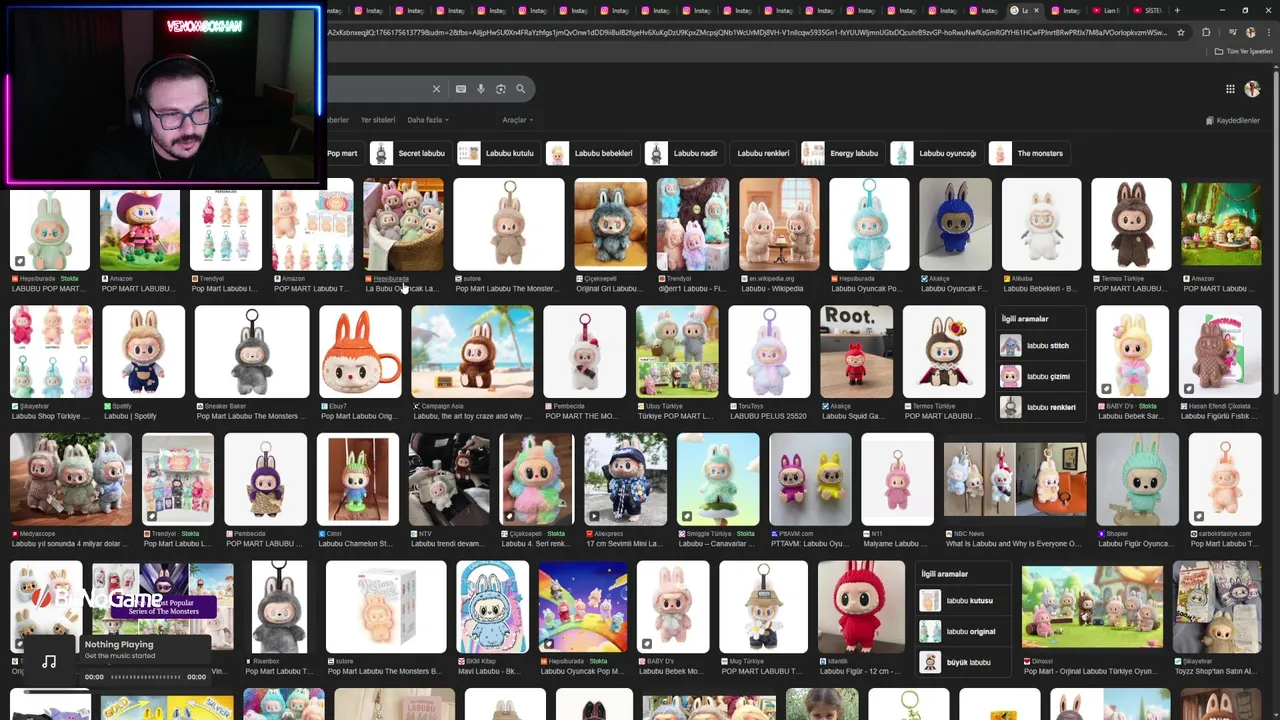Switch to the SİSTEM YouTube tab
Viewport: 1280px width, 720px height.
(x=1147, y=10)
